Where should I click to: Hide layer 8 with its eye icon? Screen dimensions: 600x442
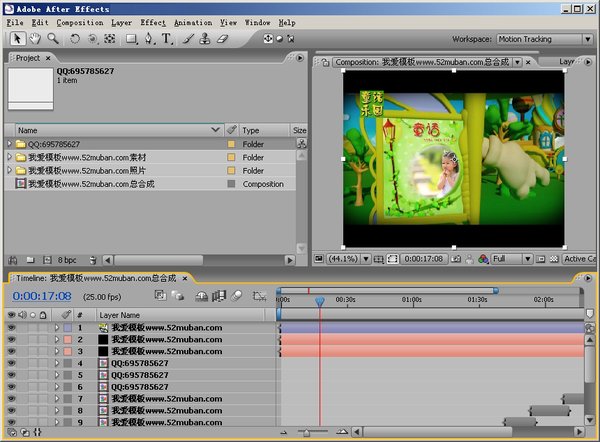11,411
